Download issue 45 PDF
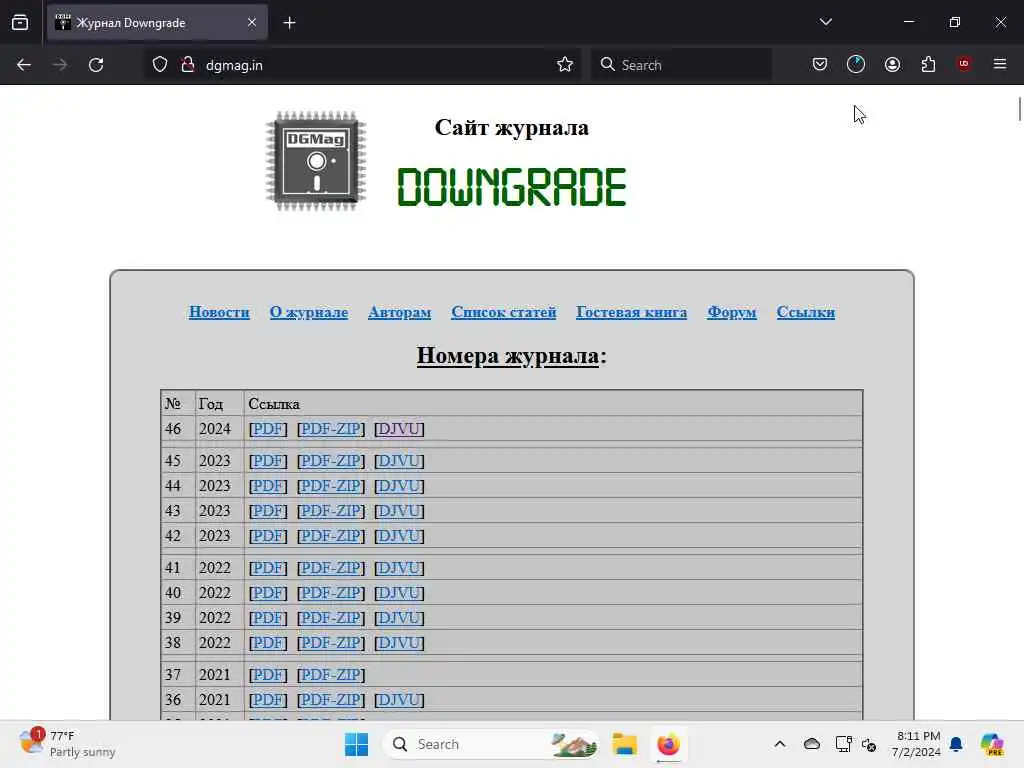 268,461
